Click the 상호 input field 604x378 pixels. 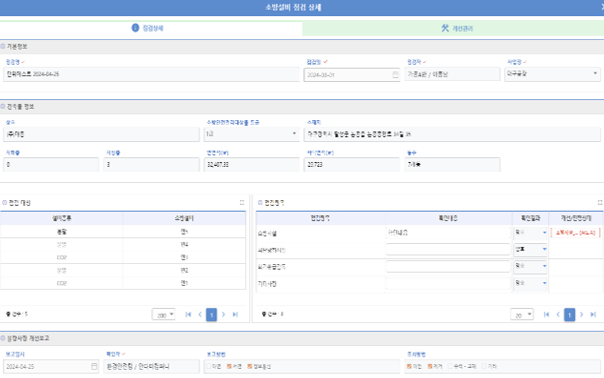click(101, 134)
